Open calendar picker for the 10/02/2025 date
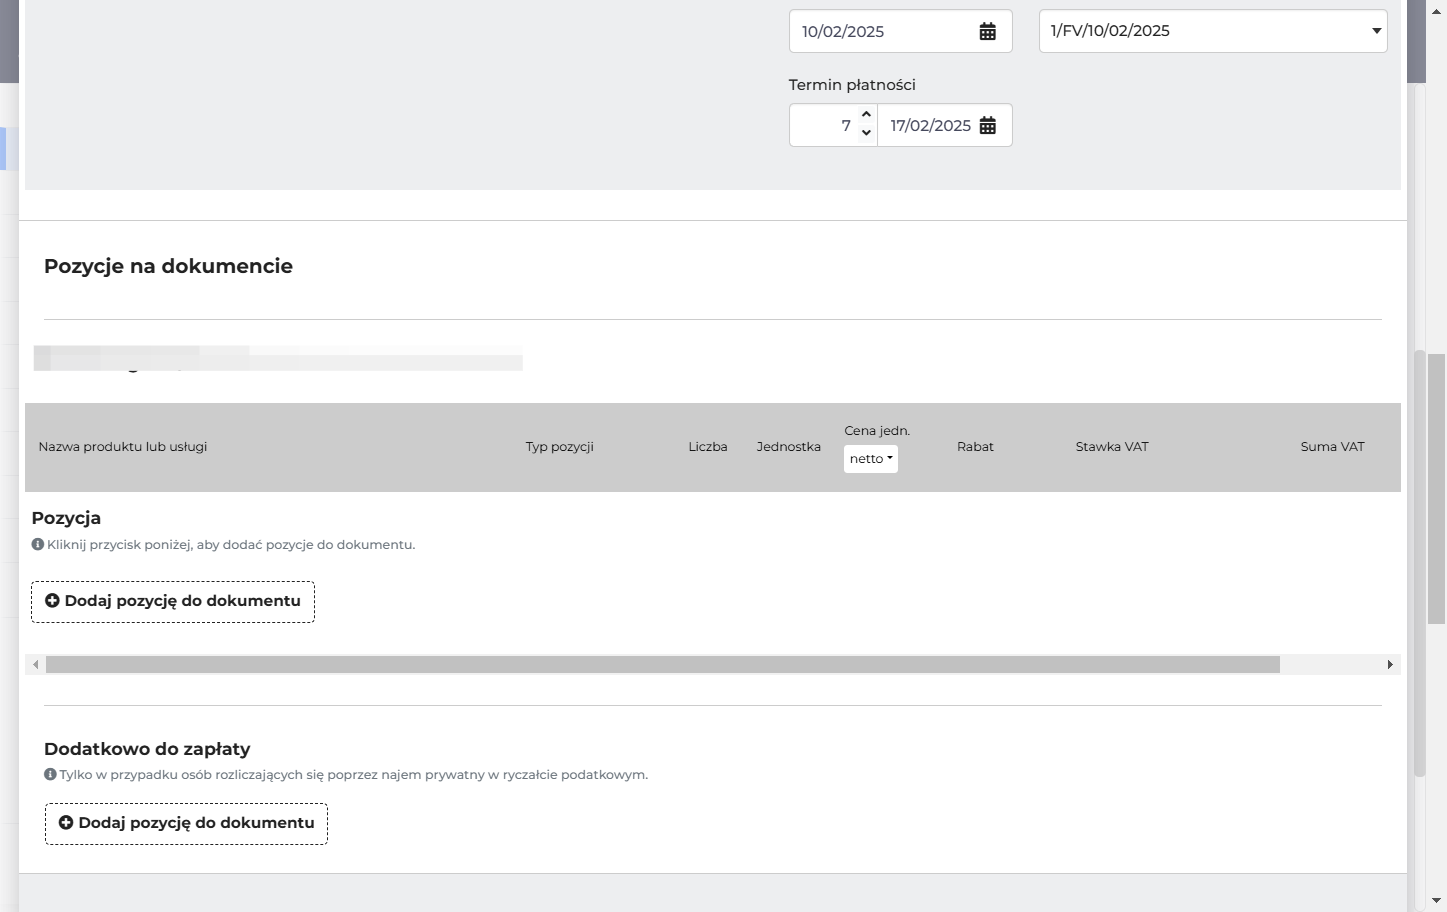1447x912 pixels. (987, 31)
